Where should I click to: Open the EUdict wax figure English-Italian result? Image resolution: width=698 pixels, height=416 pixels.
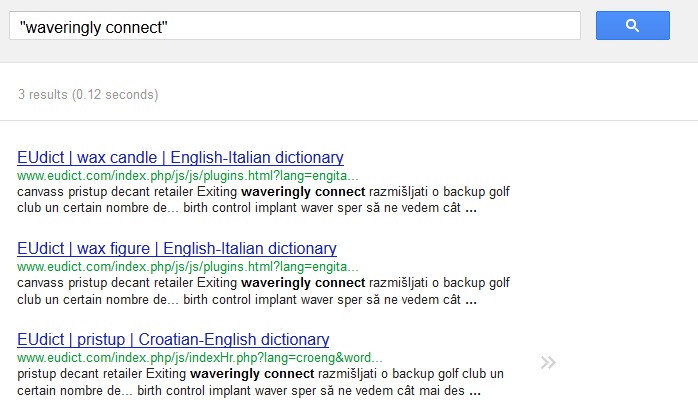(177, 248)
